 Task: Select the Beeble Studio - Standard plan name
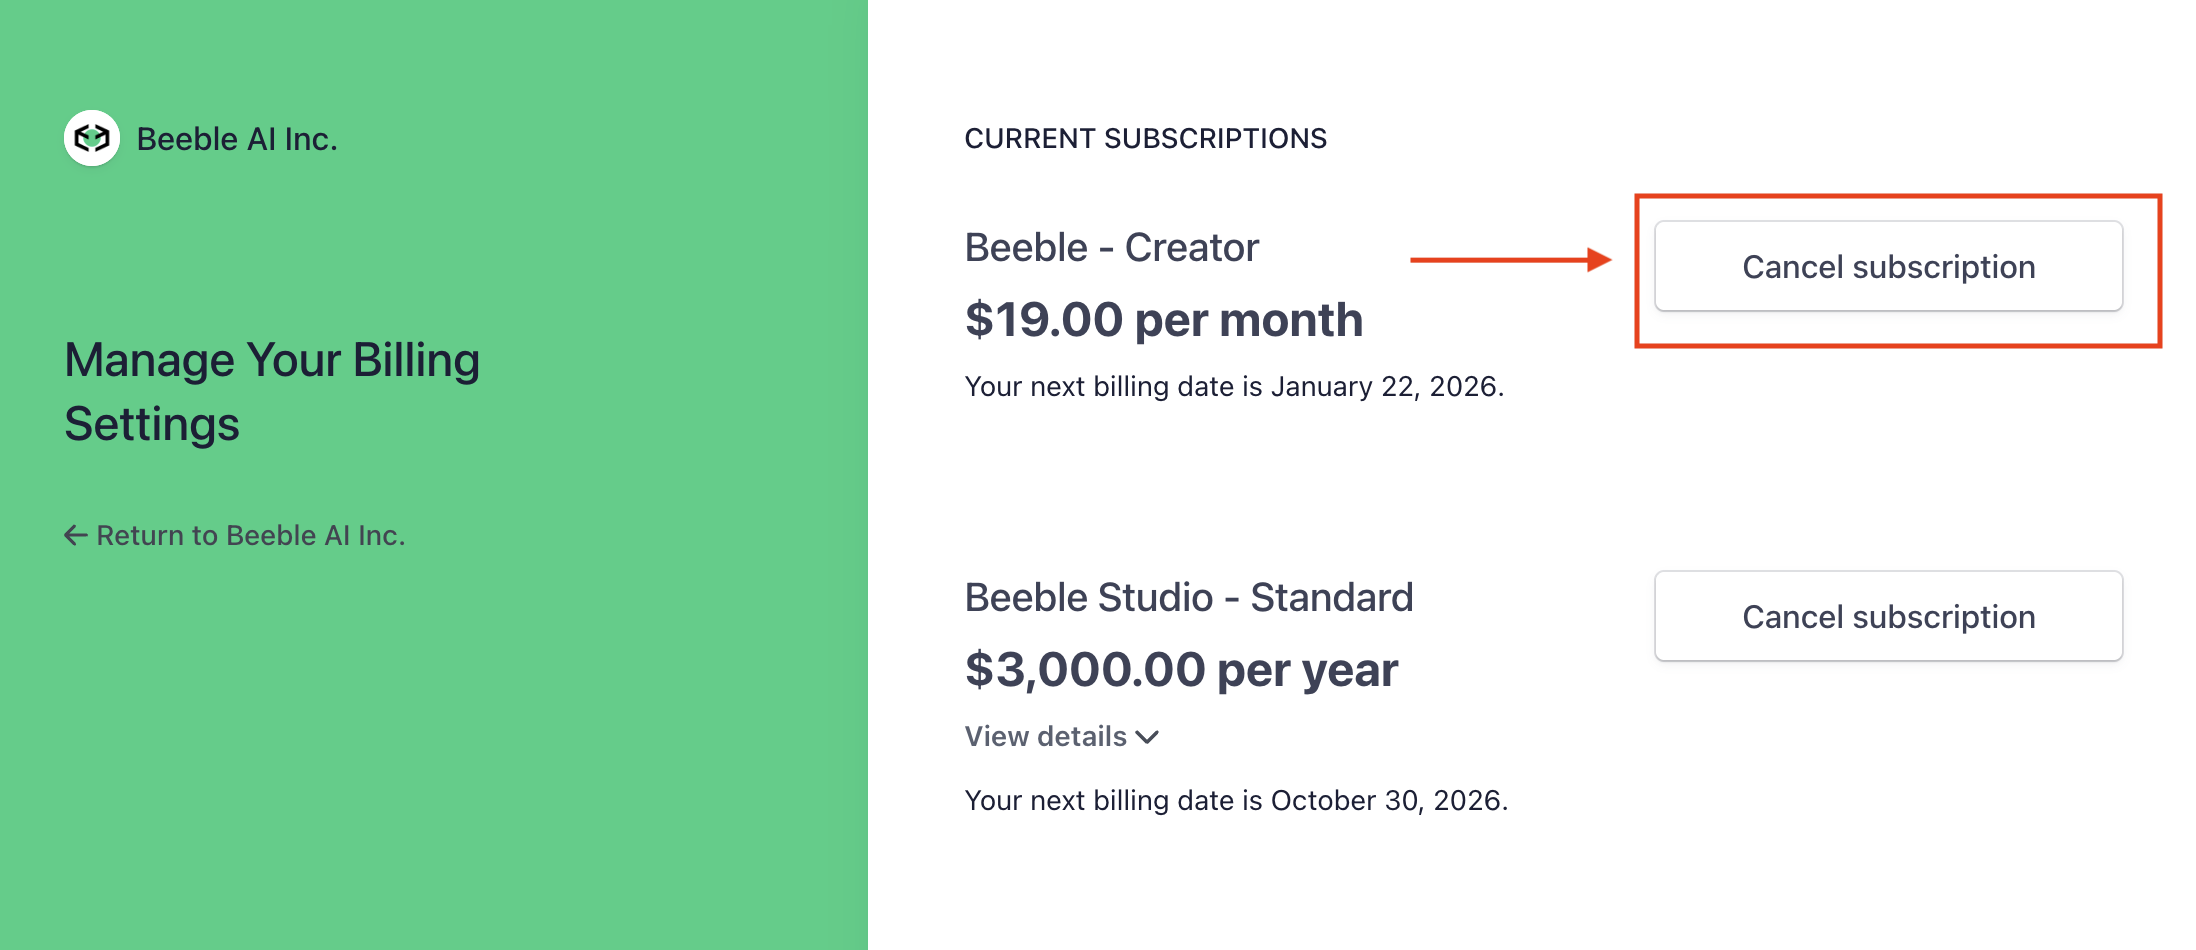pos(1188,598)
